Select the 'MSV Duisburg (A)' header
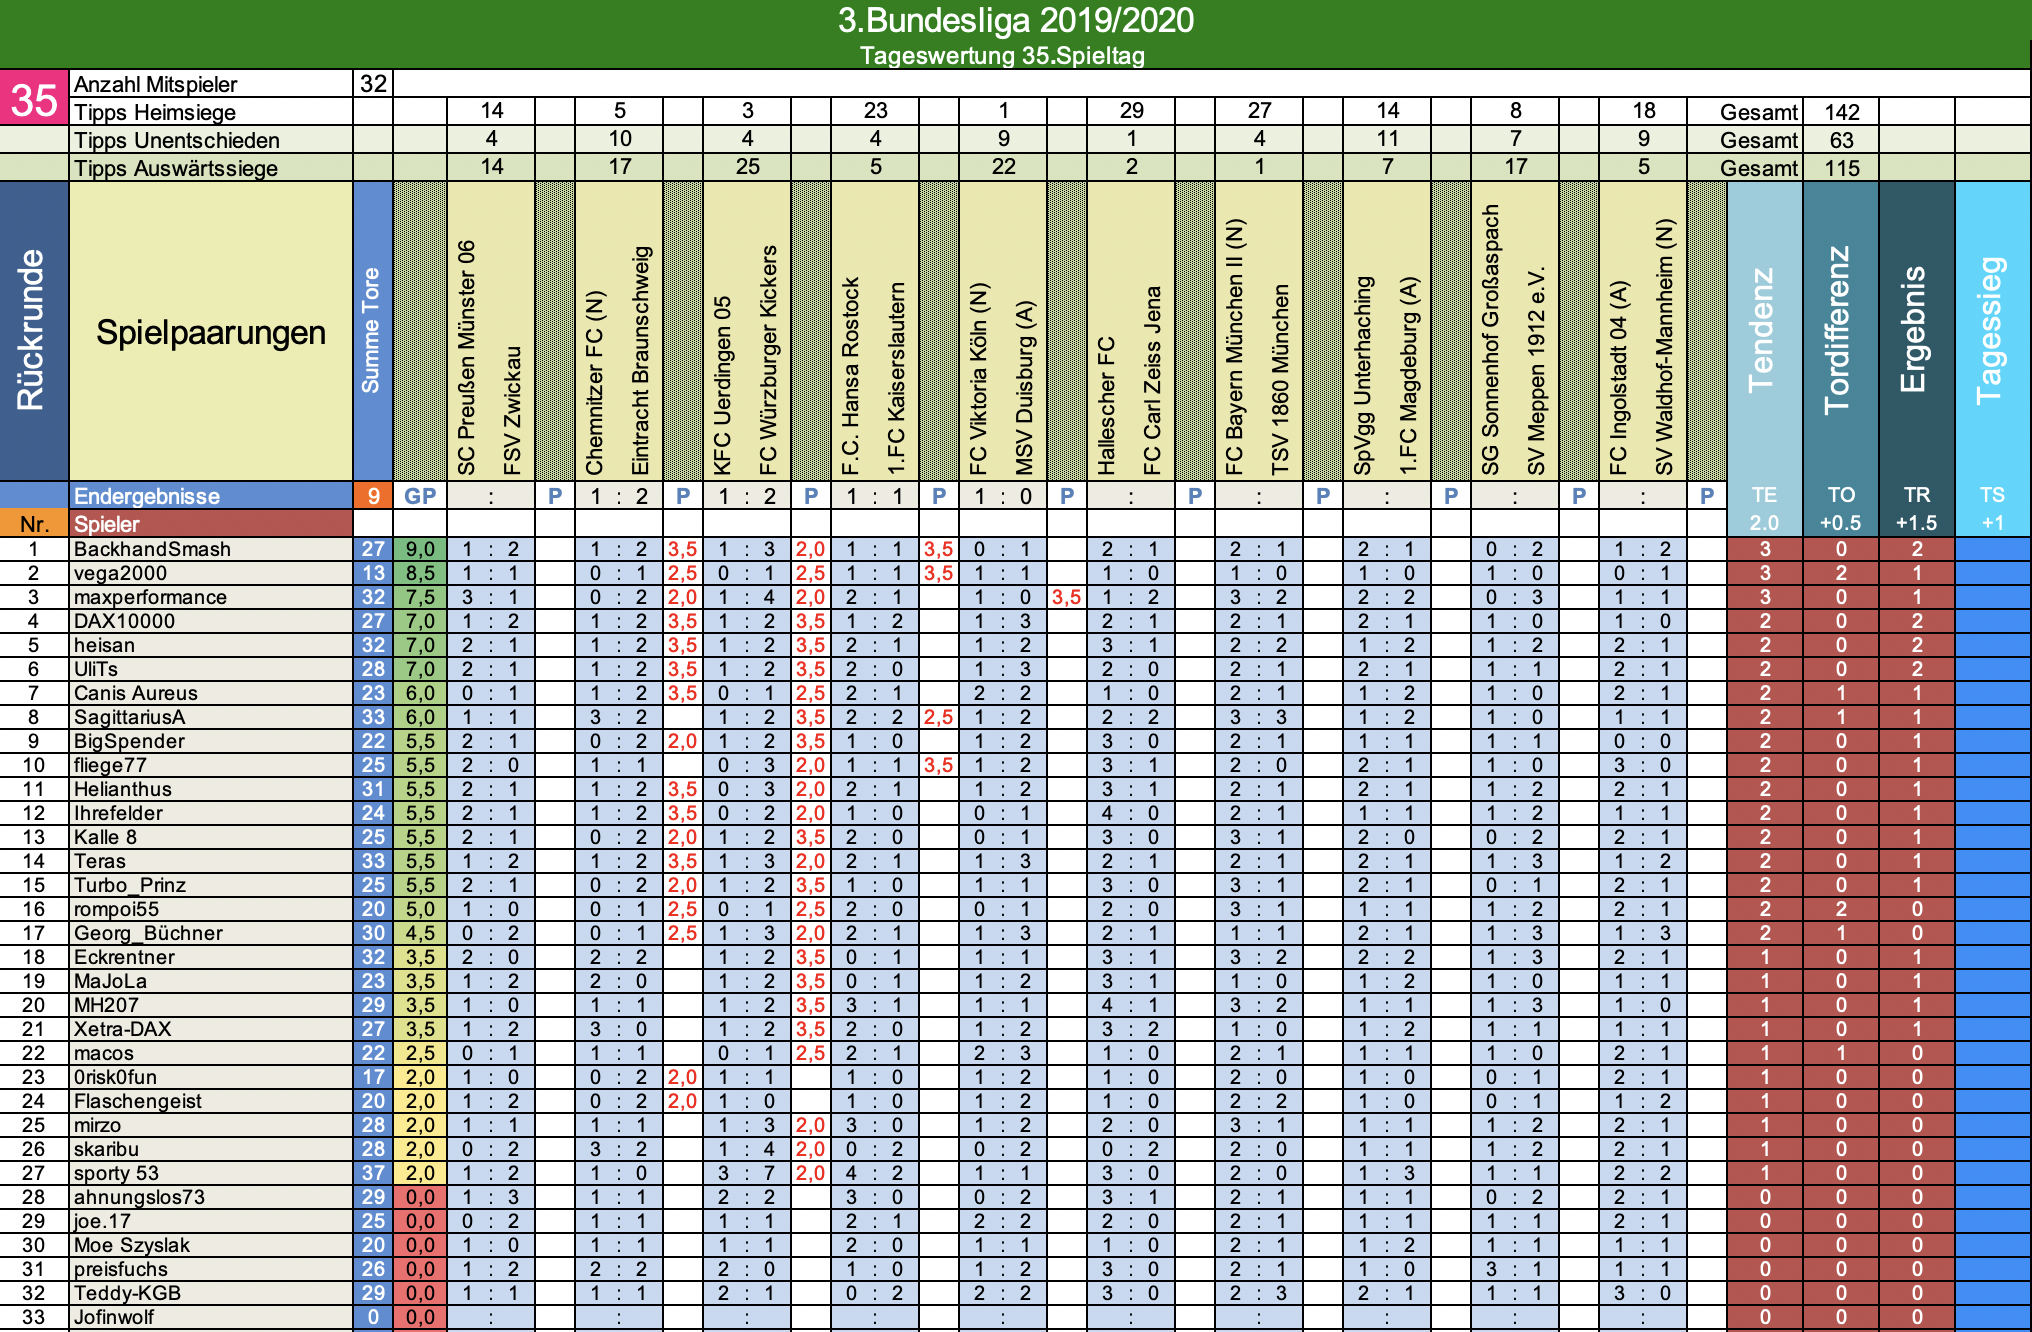The image size is (2032, 1332). pos(1025,388)
